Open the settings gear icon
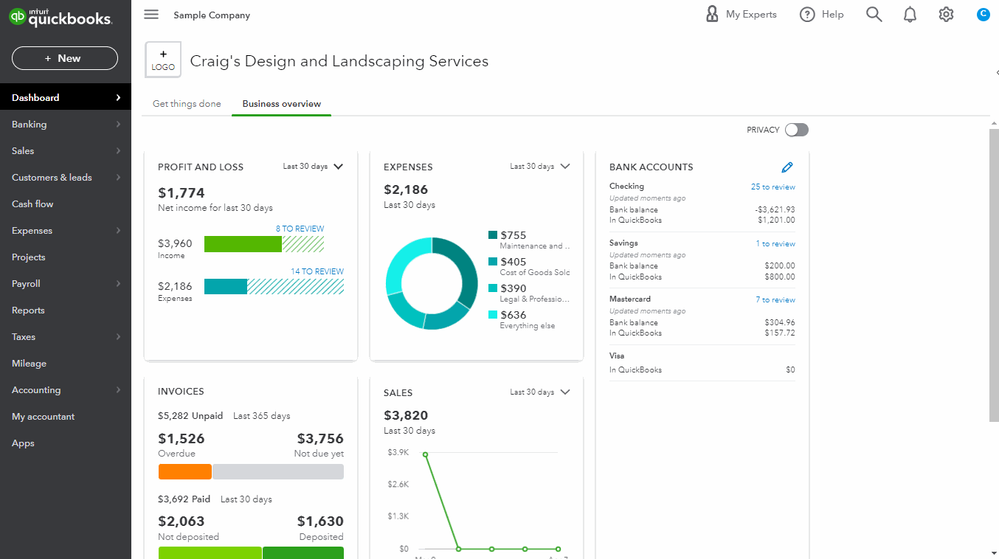The height and width of the screenshot is (559, 999). click(946, 14)
